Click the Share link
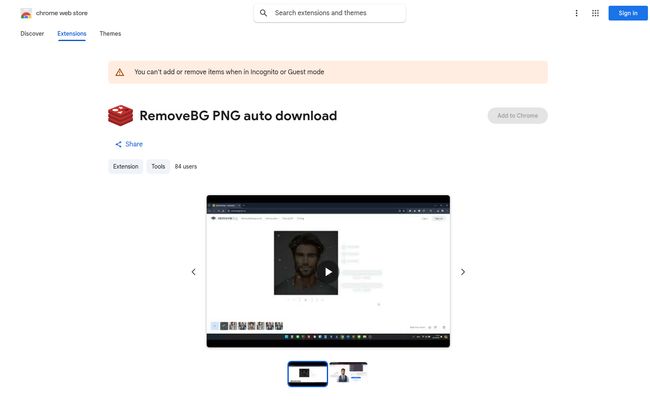Viewport: 650px width, 414px height. point(129,144)
